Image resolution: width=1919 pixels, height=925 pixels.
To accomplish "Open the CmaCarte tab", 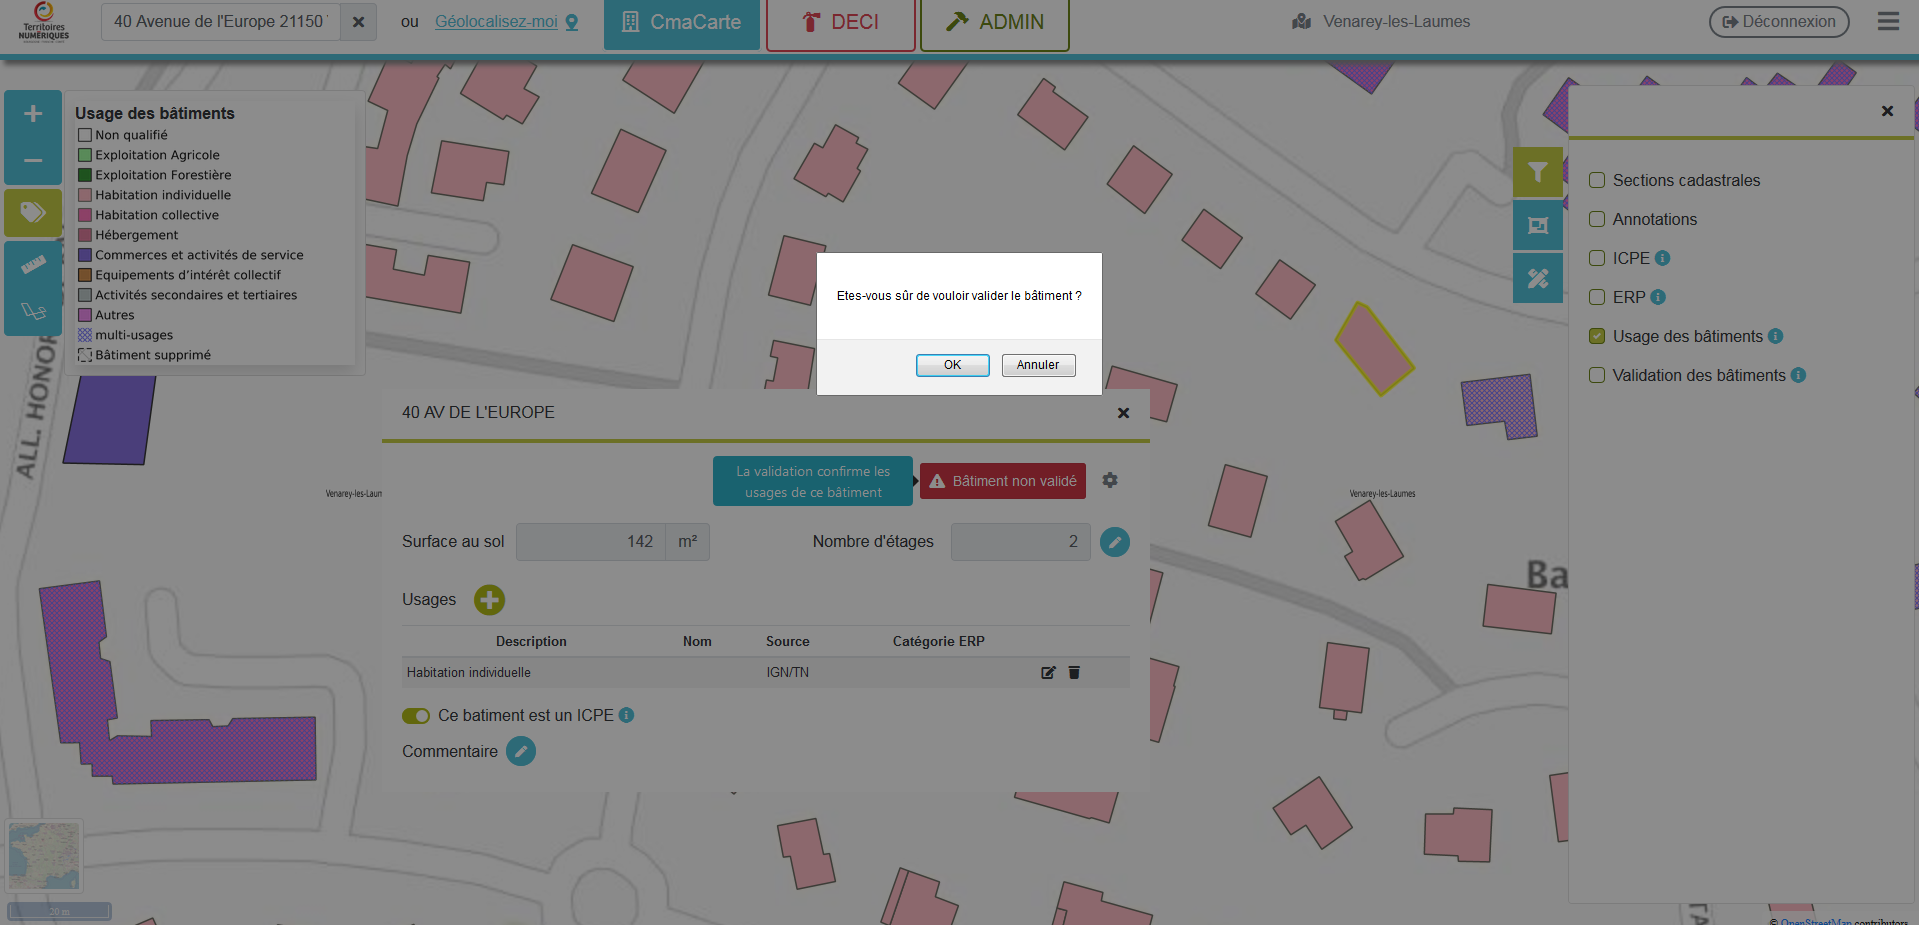I will coord(681,22).
